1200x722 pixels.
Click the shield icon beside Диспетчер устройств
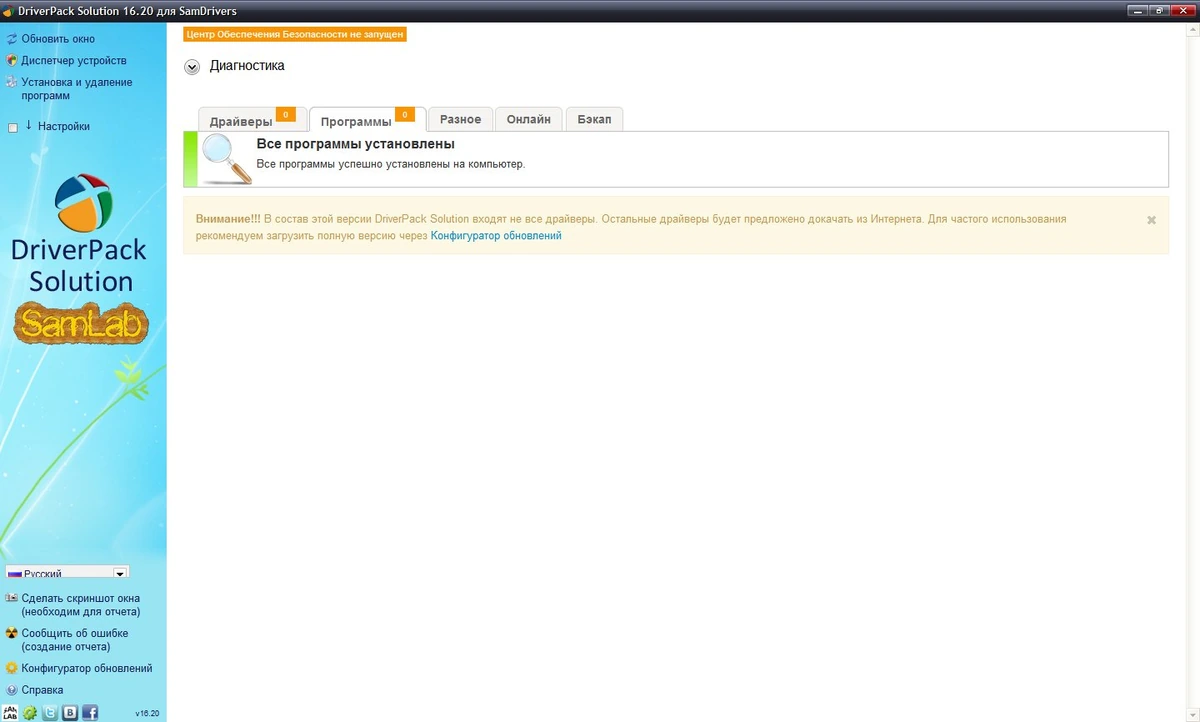coord(11,60)
